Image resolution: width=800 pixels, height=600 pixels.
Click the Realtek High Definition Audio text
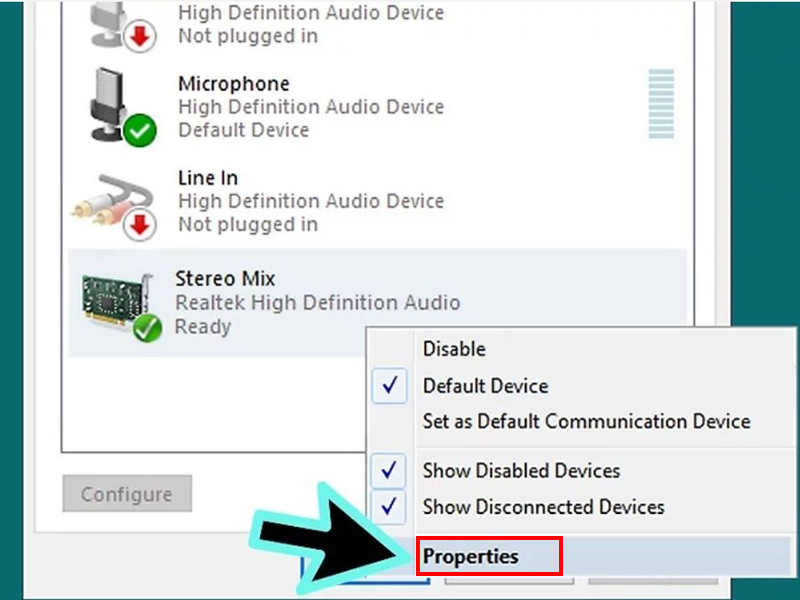[317, 302]
